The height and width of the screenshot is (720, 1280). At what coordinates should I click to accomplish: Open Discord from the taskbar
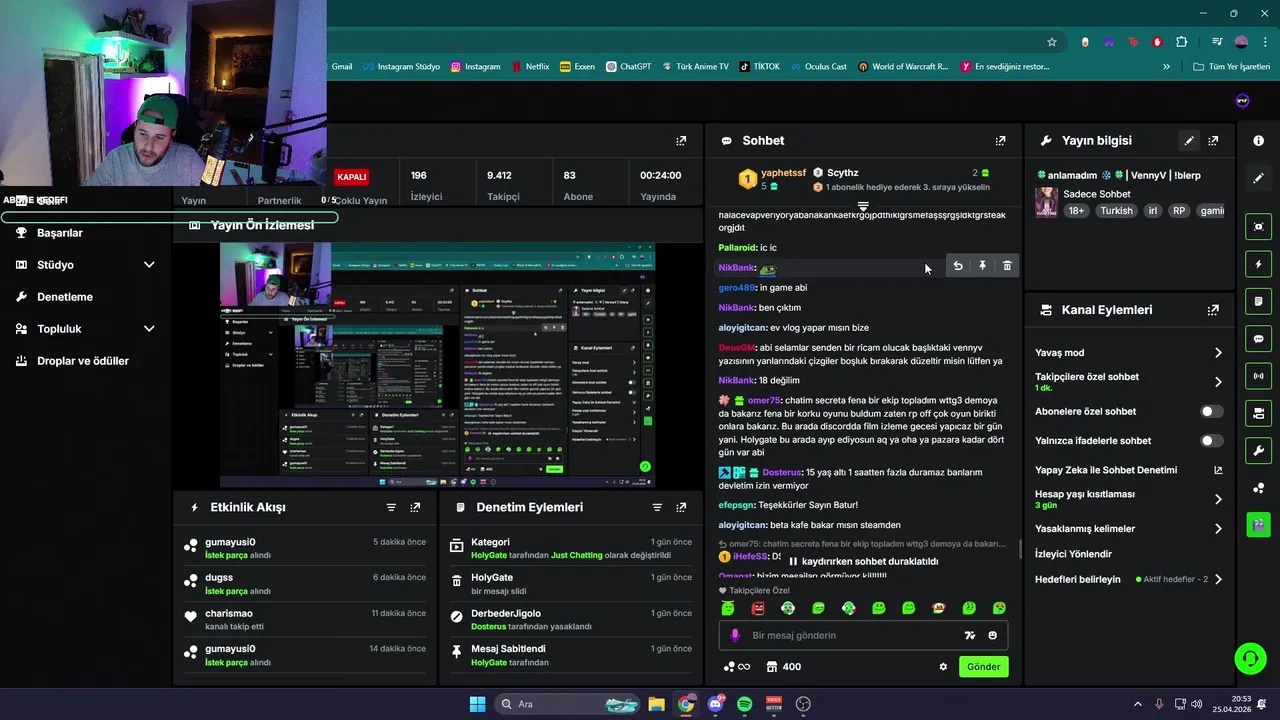pos(715,704)
